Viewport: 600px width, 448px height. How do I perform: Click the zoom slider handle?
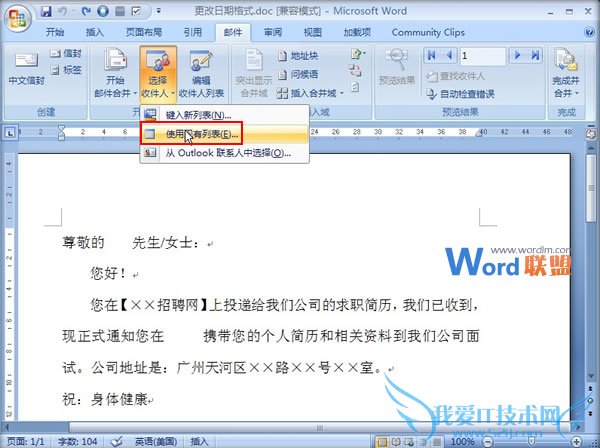(532, 442)
